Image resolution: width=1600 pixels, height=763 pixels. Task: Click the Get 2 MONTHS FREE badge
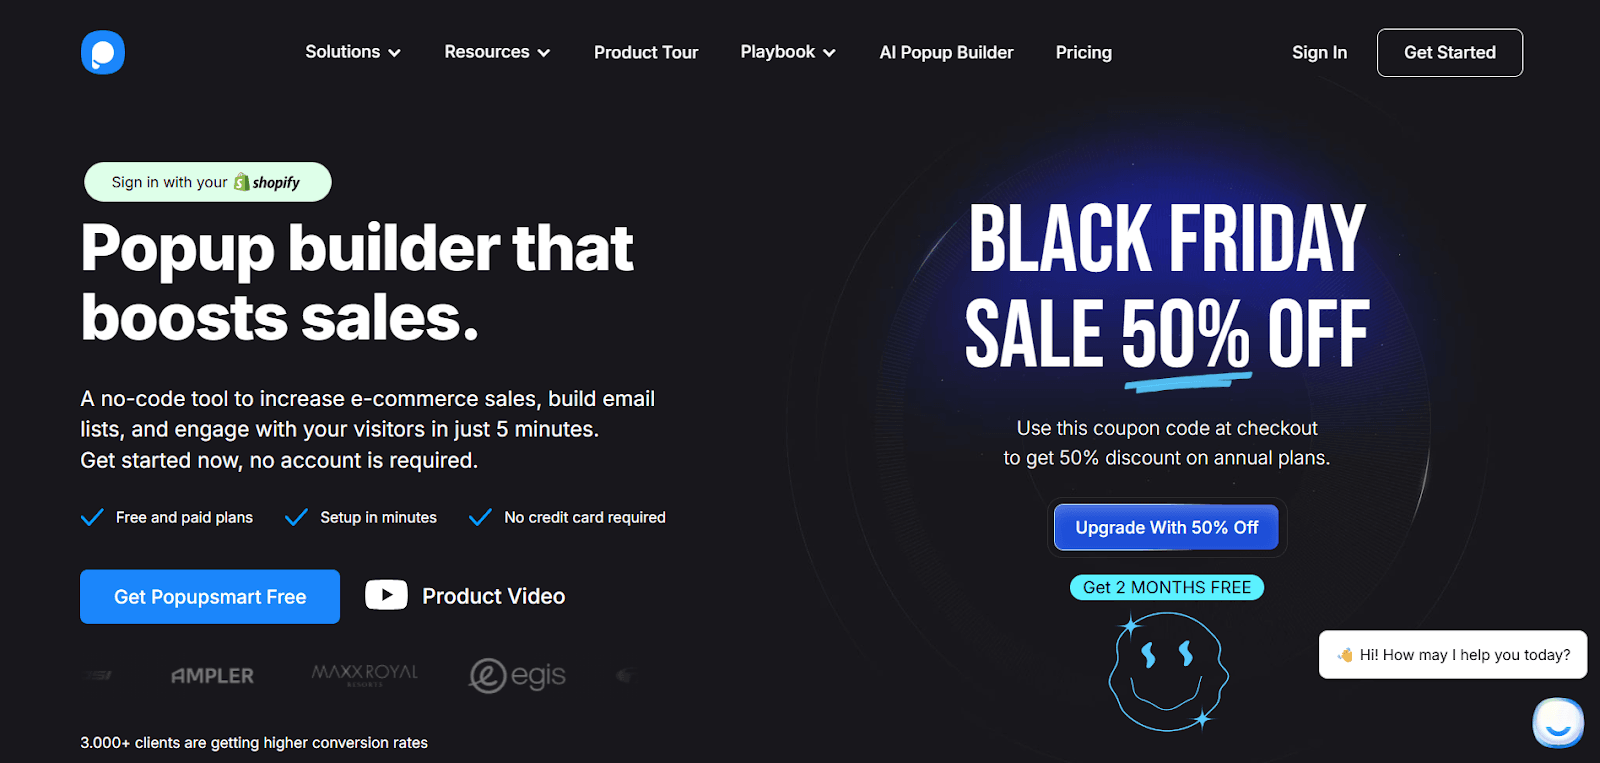point(1167,588)
